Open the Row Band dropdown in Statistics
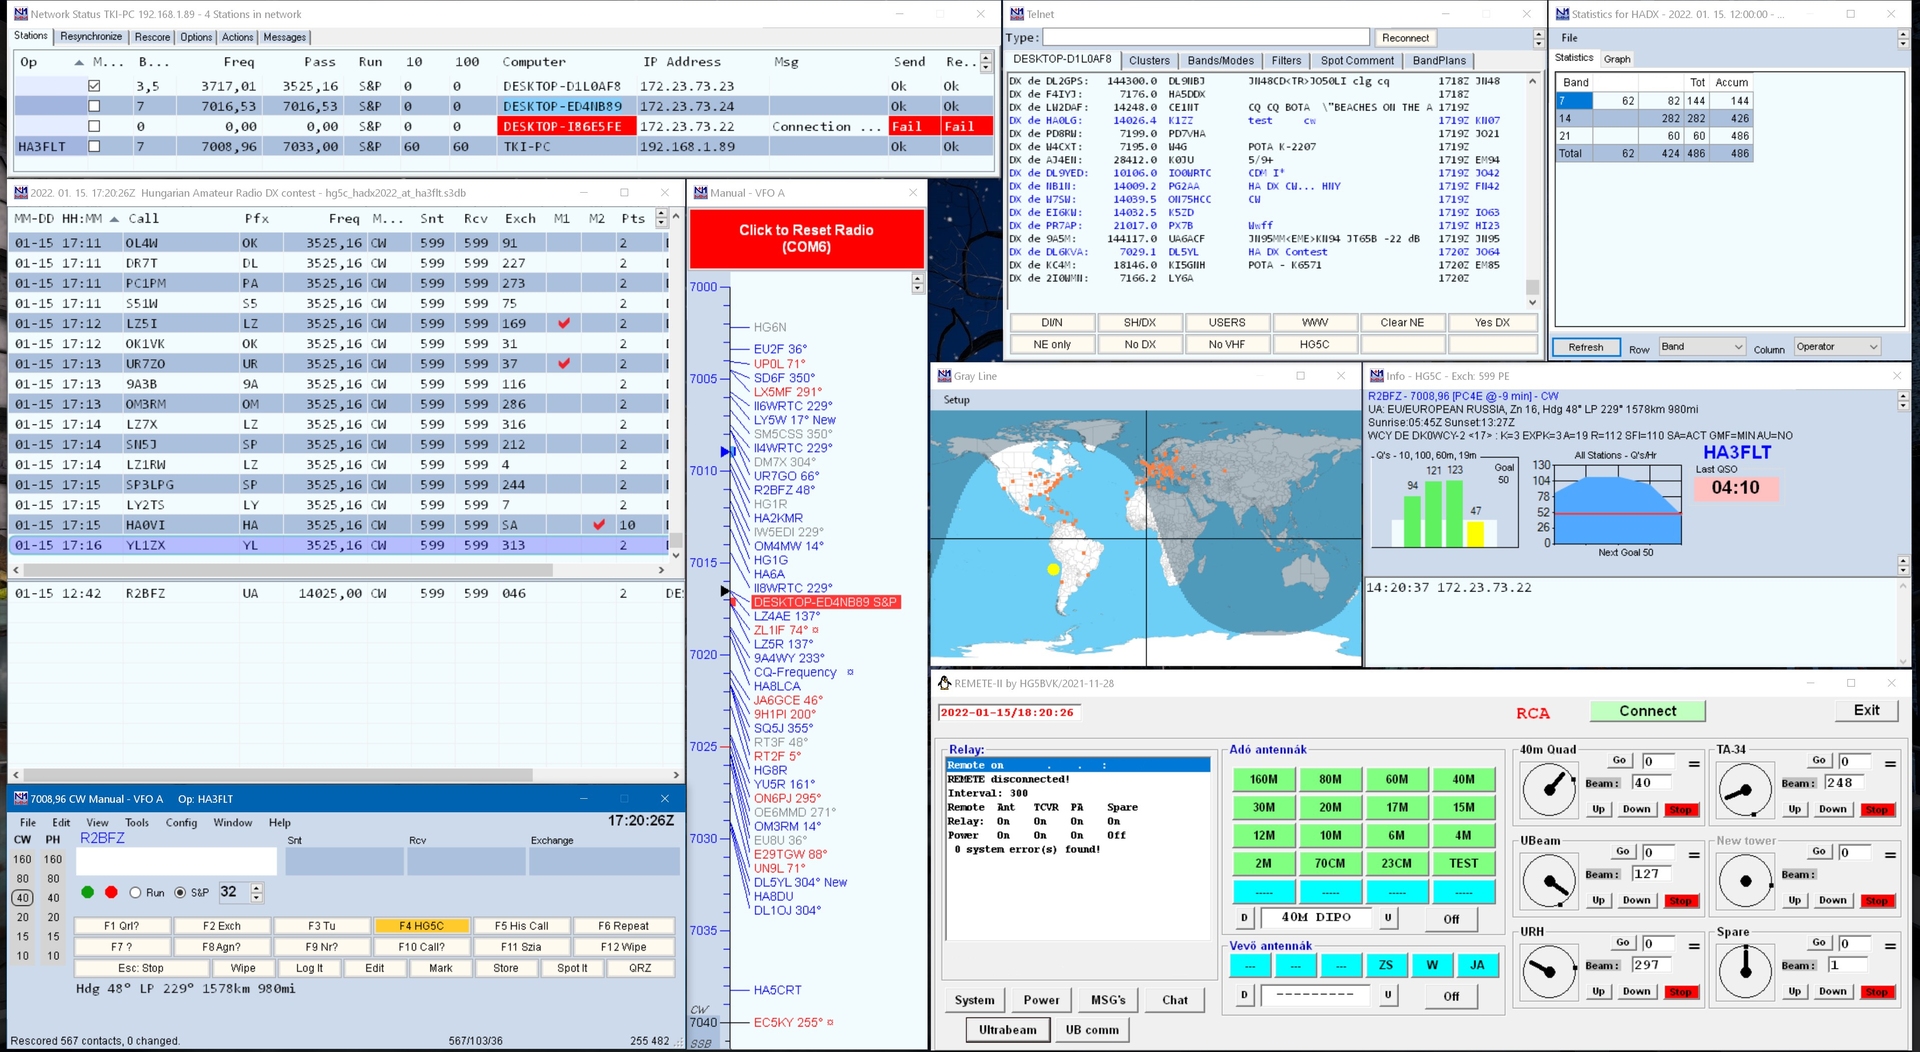 tap(1701, 347)
